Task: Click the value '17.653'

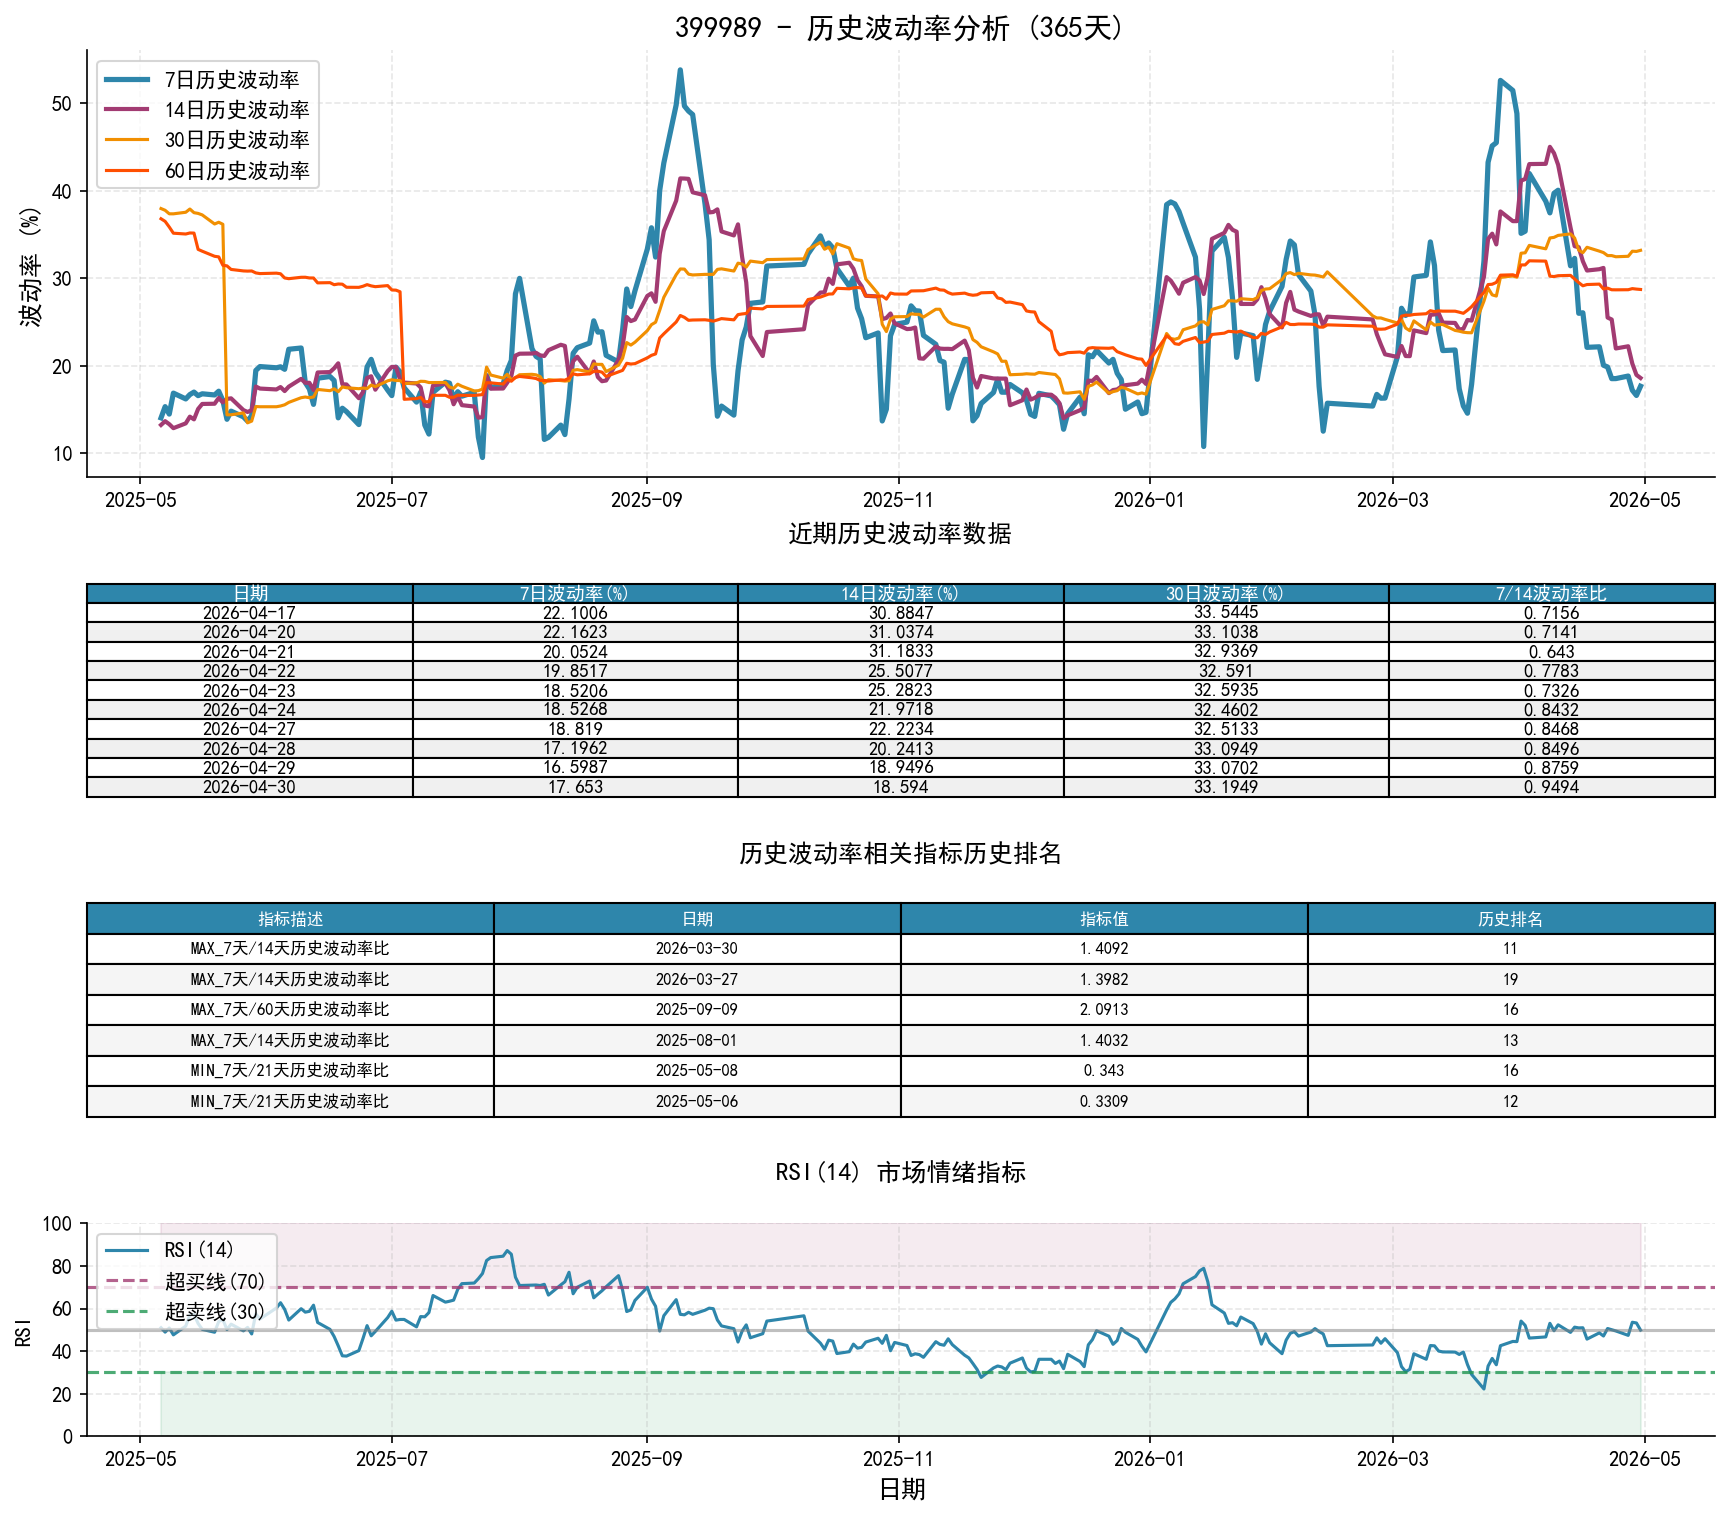Action: coord(575,787)
